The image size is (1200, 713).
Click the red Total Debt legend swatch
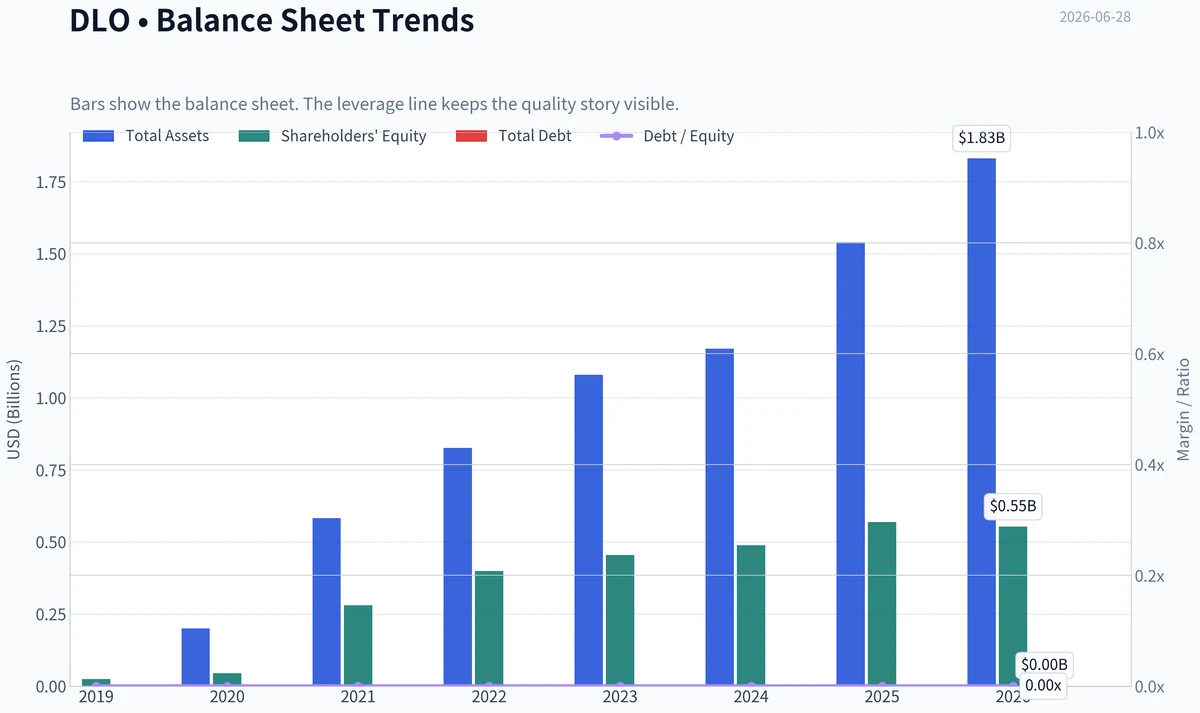471,136
